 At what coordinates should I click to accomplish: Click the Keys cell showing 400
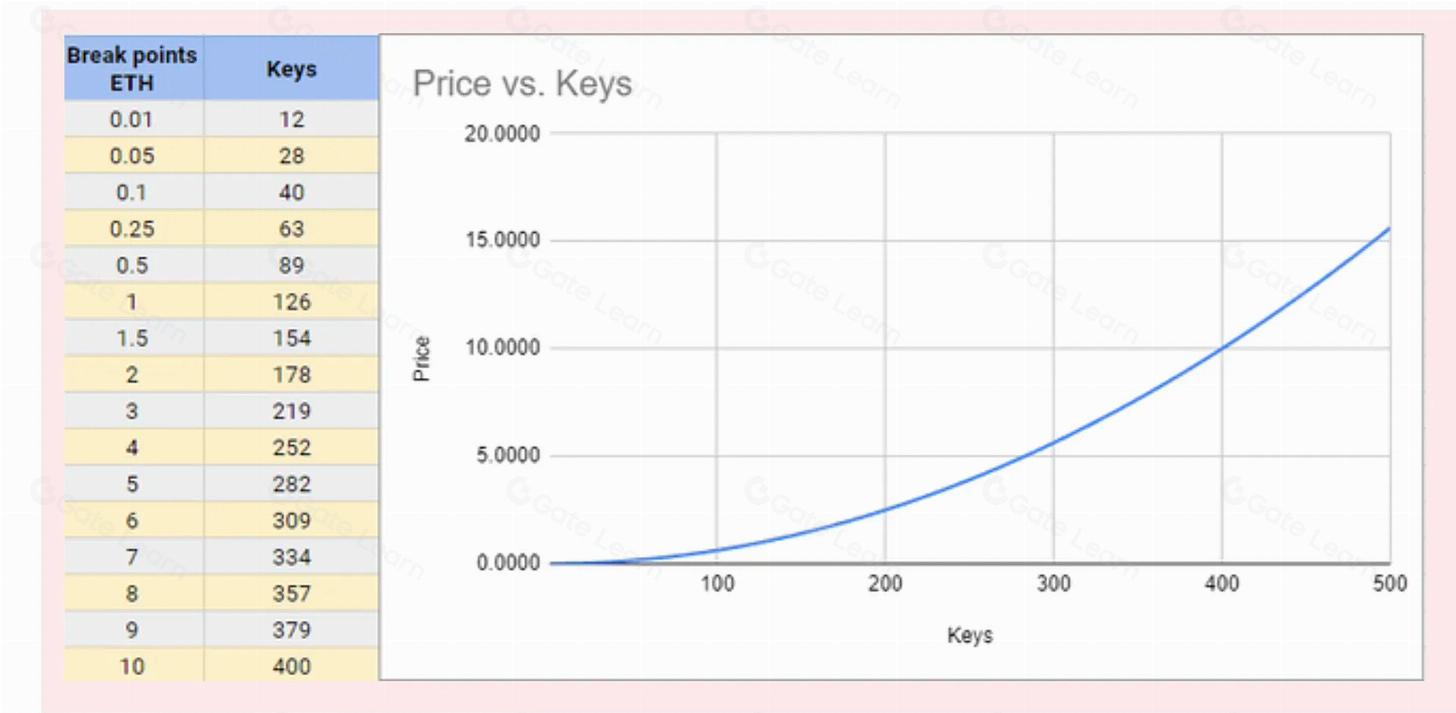point(291,666)
